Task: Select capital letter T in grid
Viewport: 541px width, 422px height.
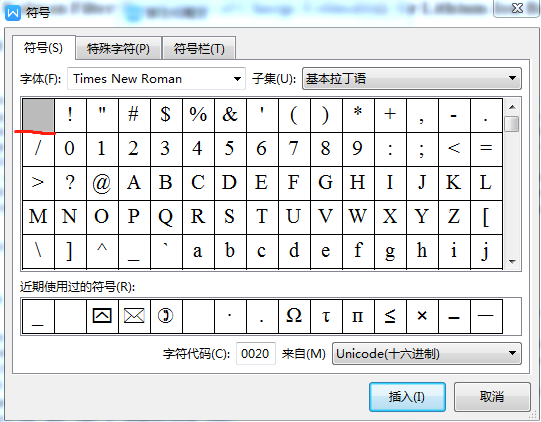Action: tap(262, 217)
